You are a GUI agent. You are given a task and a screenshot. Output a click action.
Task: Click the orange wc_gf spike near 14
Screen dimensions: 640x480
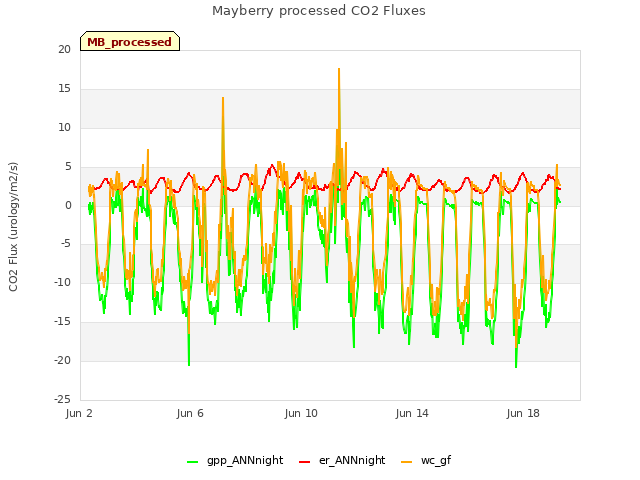pos(223,98)
